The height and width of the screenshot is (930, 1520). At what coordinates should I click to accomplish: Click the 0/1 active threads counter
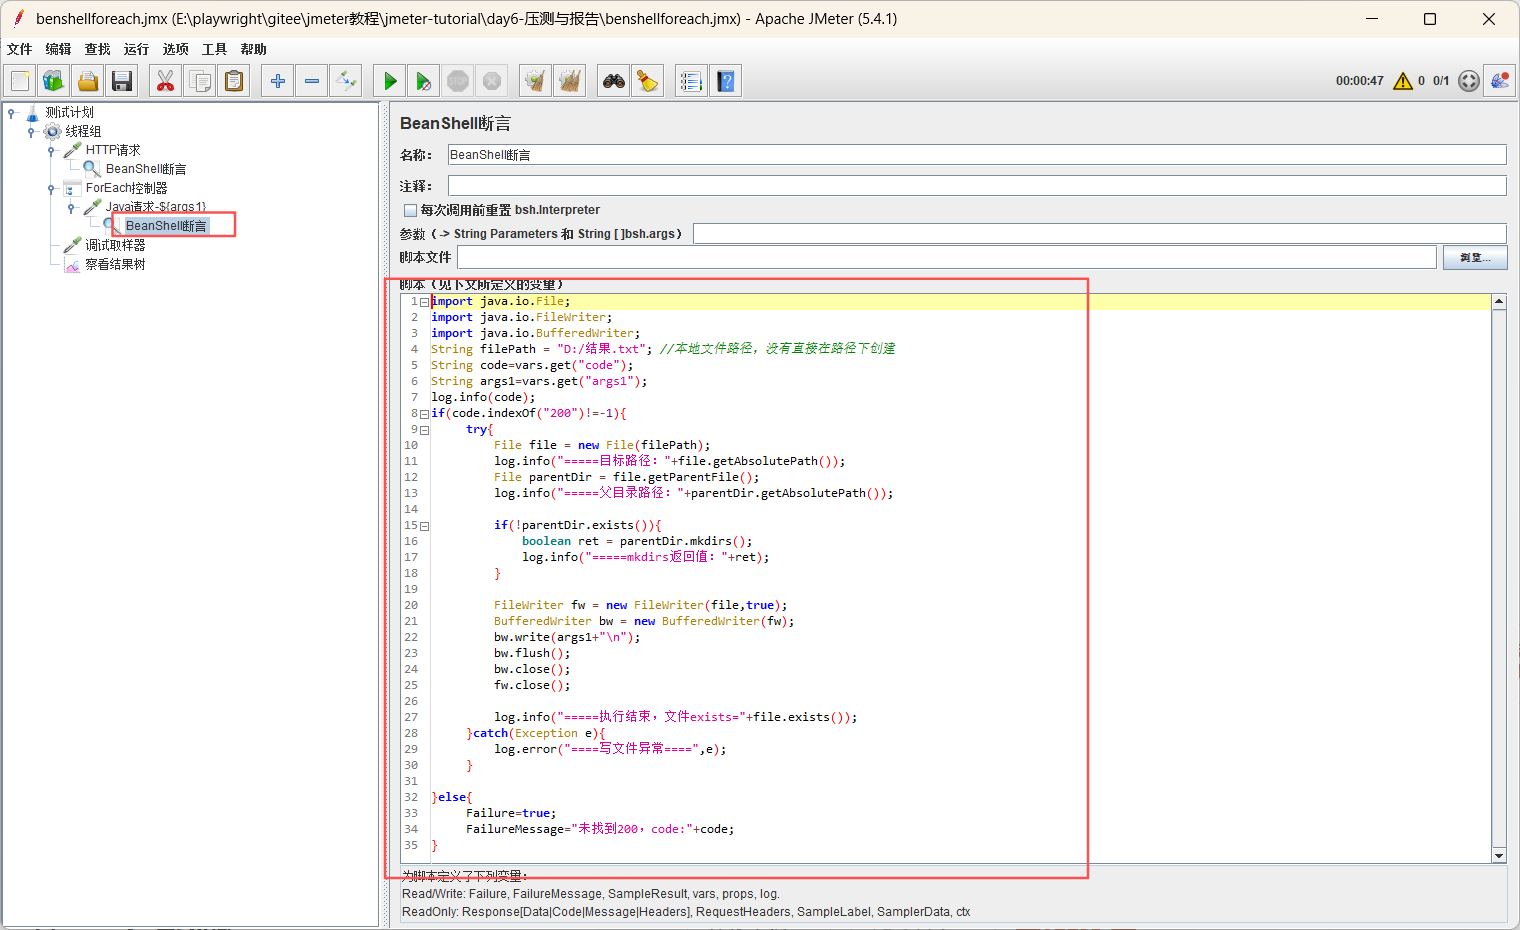click(1441, 81)
